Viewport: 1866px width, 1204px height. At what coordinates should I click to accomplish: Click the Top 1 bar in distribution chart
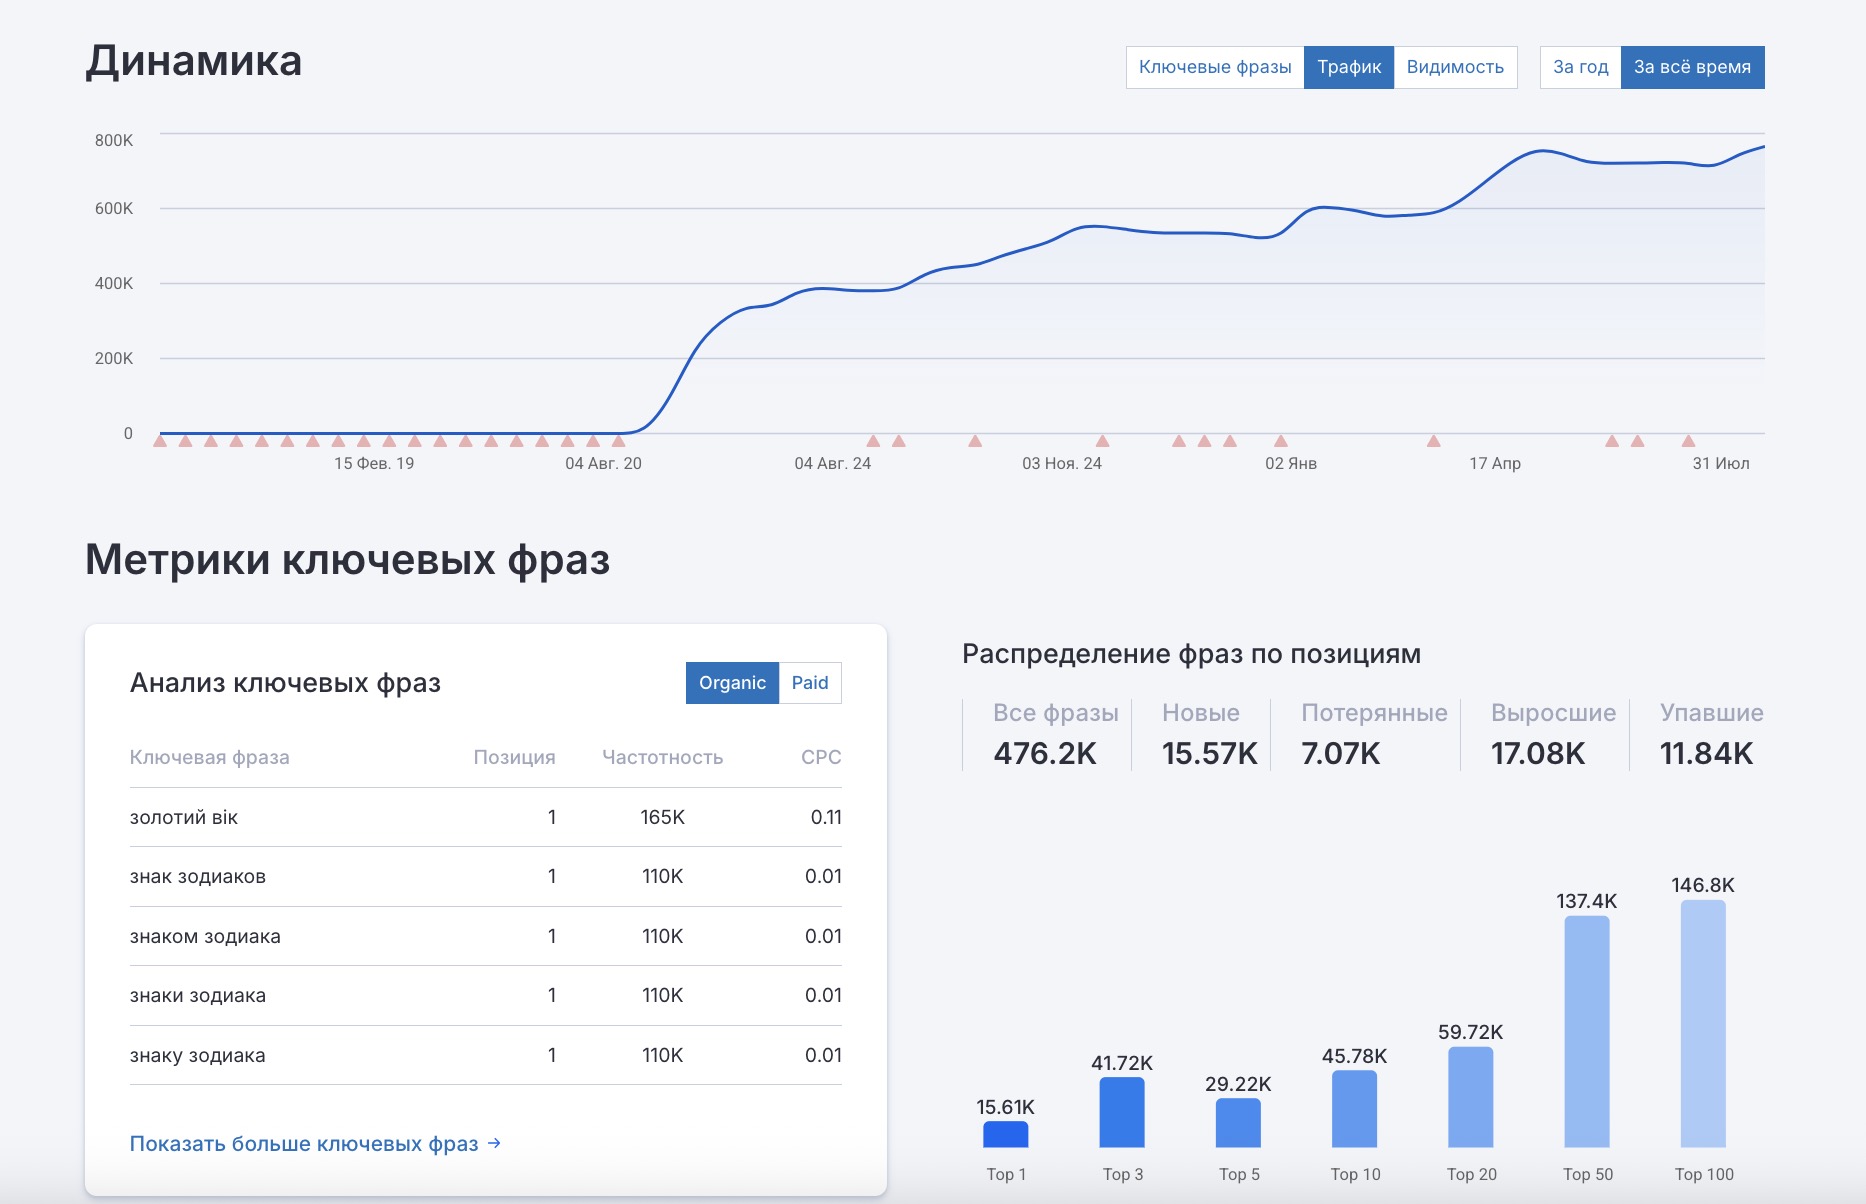pyautogui.click(x=1005, y=1134)
